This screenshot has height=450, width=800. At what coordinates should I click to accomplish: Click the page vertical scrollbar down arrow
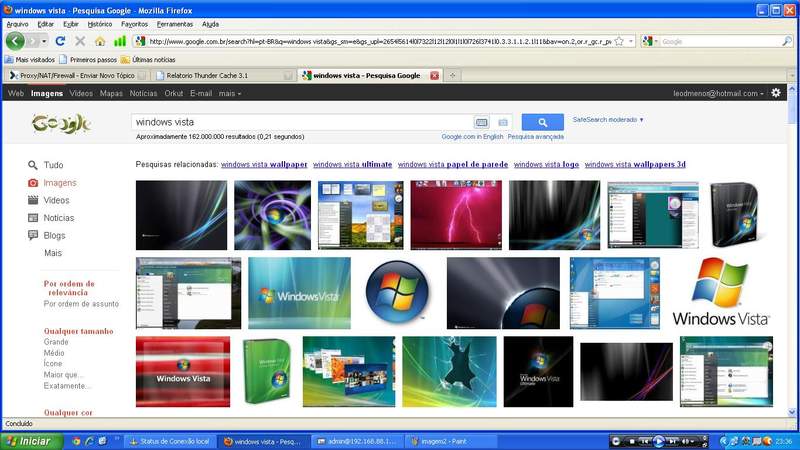[792, 412]
